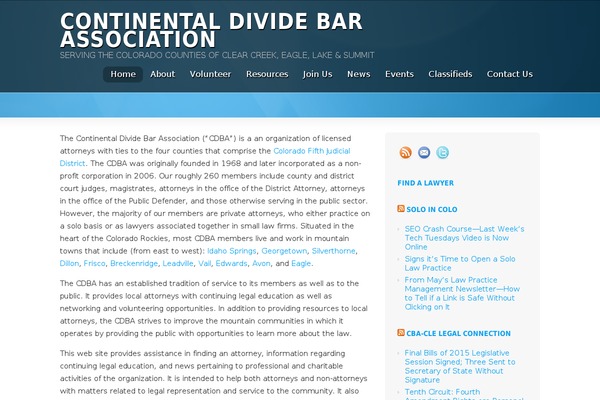The width and height of the screenshot is (600, 400).
Task: Open the Breckenridge link
Action: coord(134,263)
